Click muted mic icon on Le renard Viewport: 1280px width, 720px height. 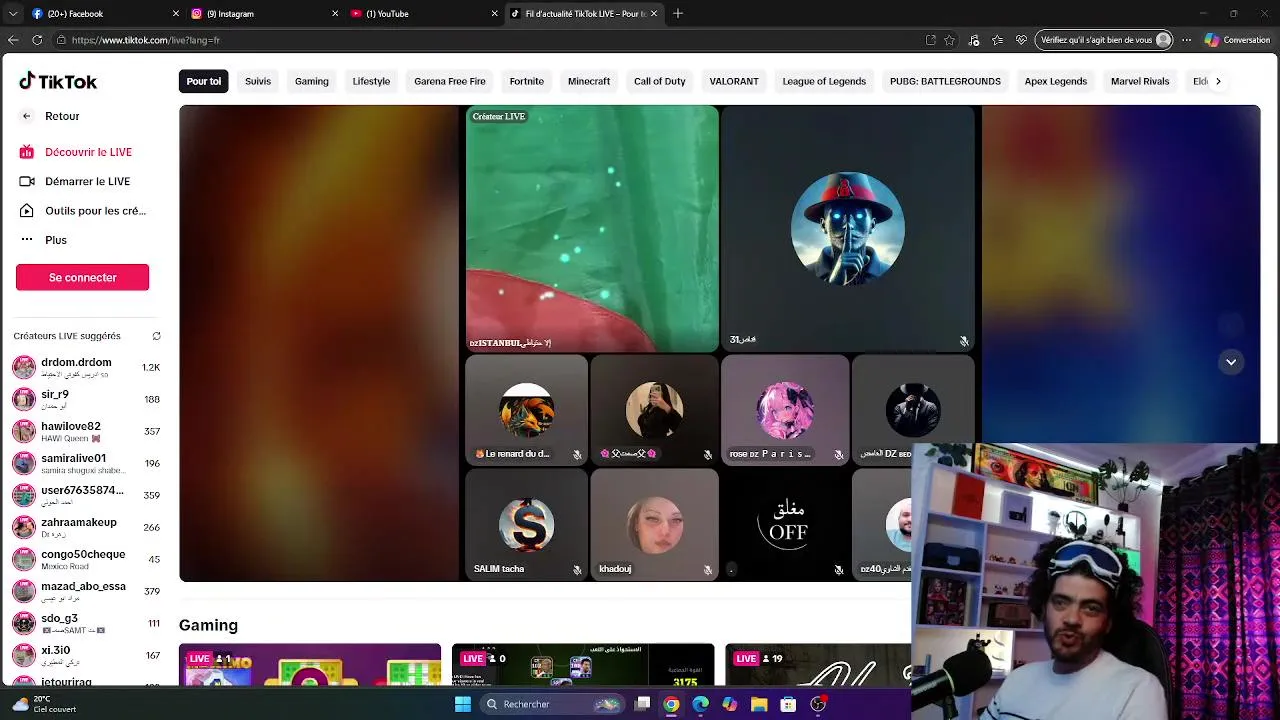577,455
